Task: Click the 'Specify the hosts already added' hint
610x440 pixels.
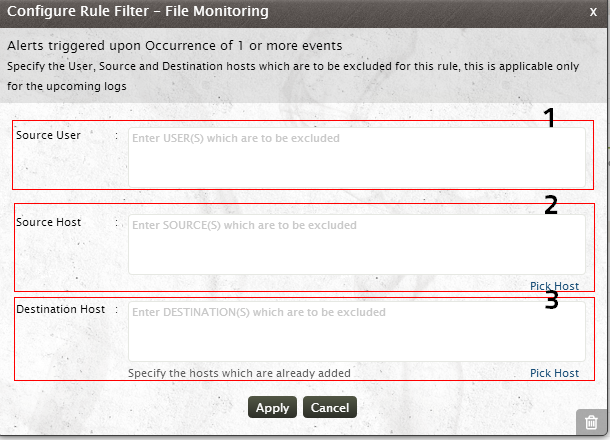Action: coord(239,373)
